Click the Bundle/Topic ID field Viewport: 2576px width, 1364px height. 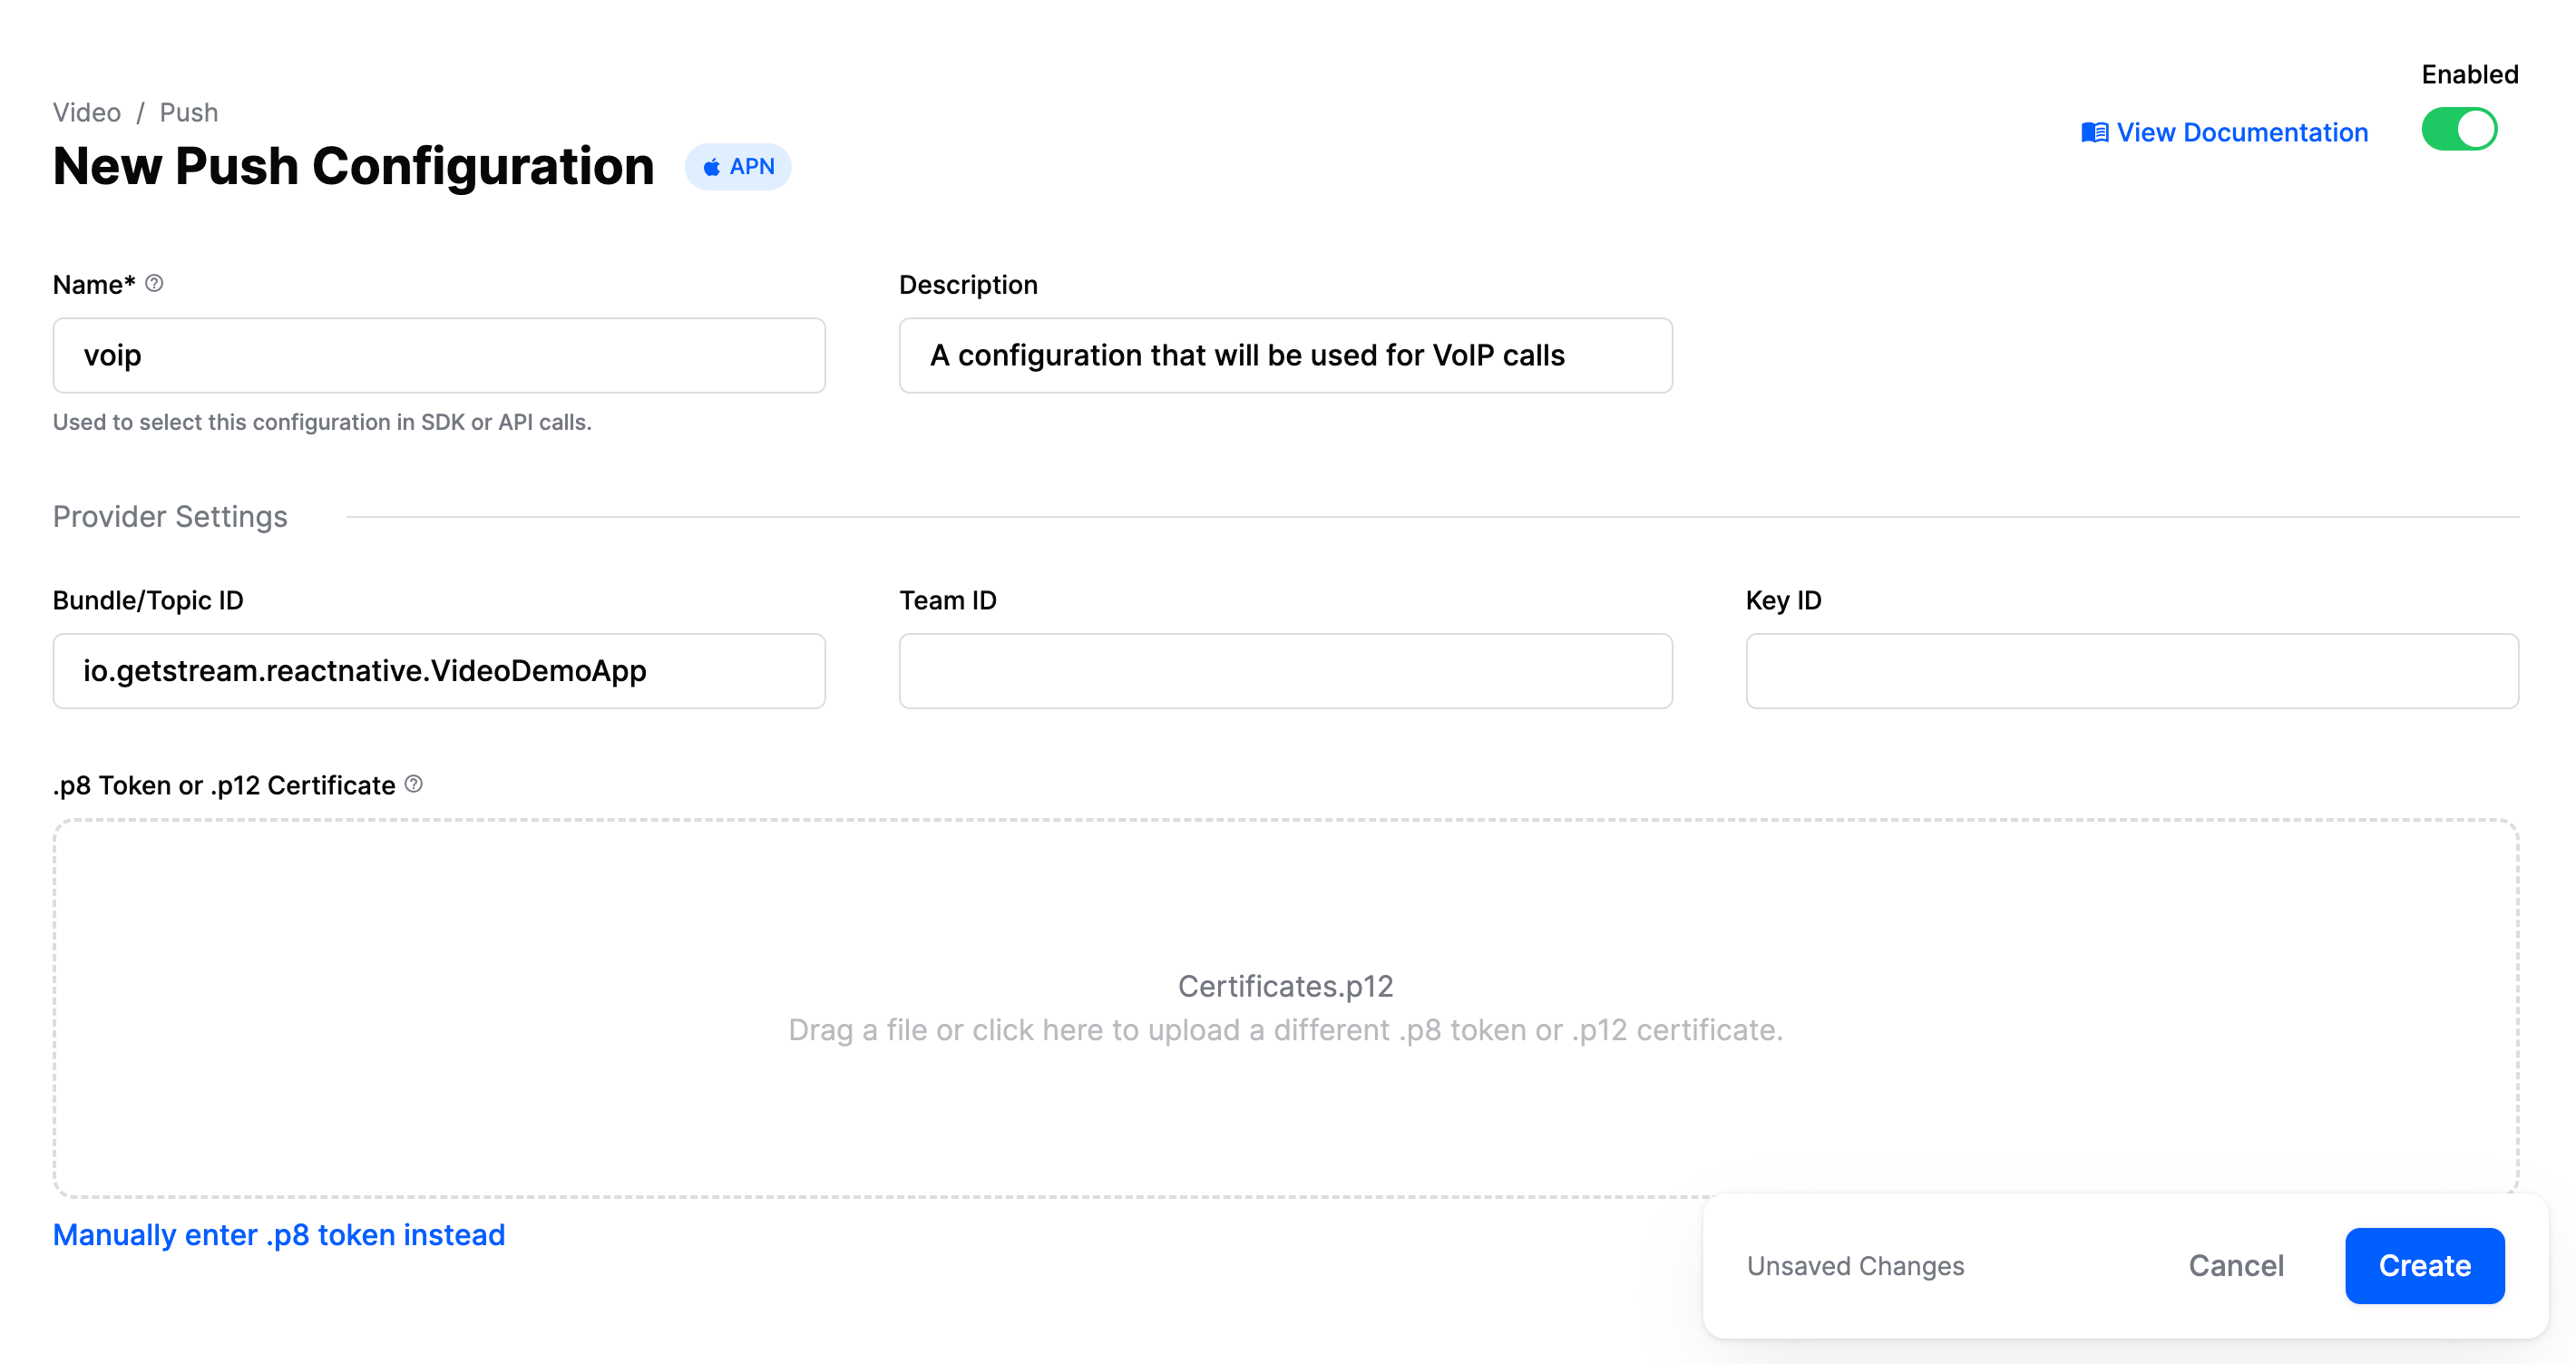439,671
